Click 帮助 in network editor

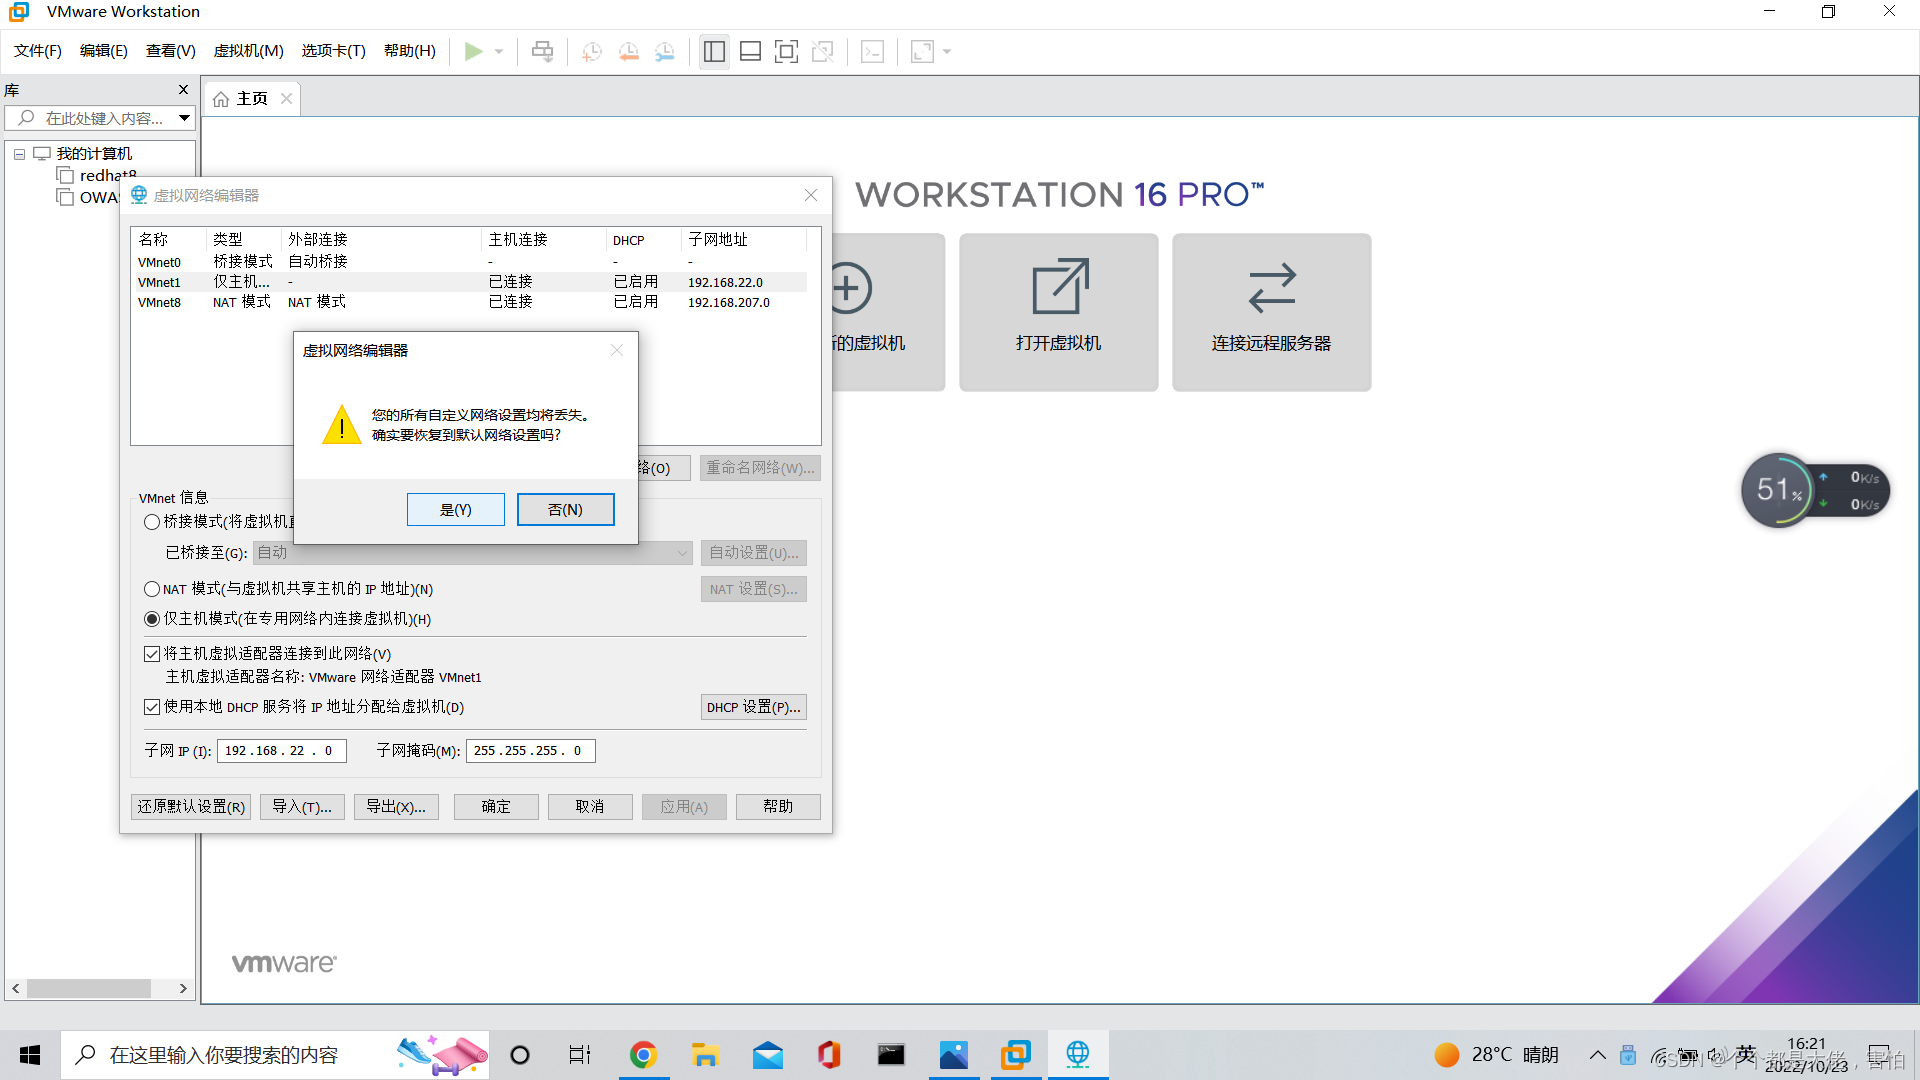pyautogui.click(x=778, y=807)
